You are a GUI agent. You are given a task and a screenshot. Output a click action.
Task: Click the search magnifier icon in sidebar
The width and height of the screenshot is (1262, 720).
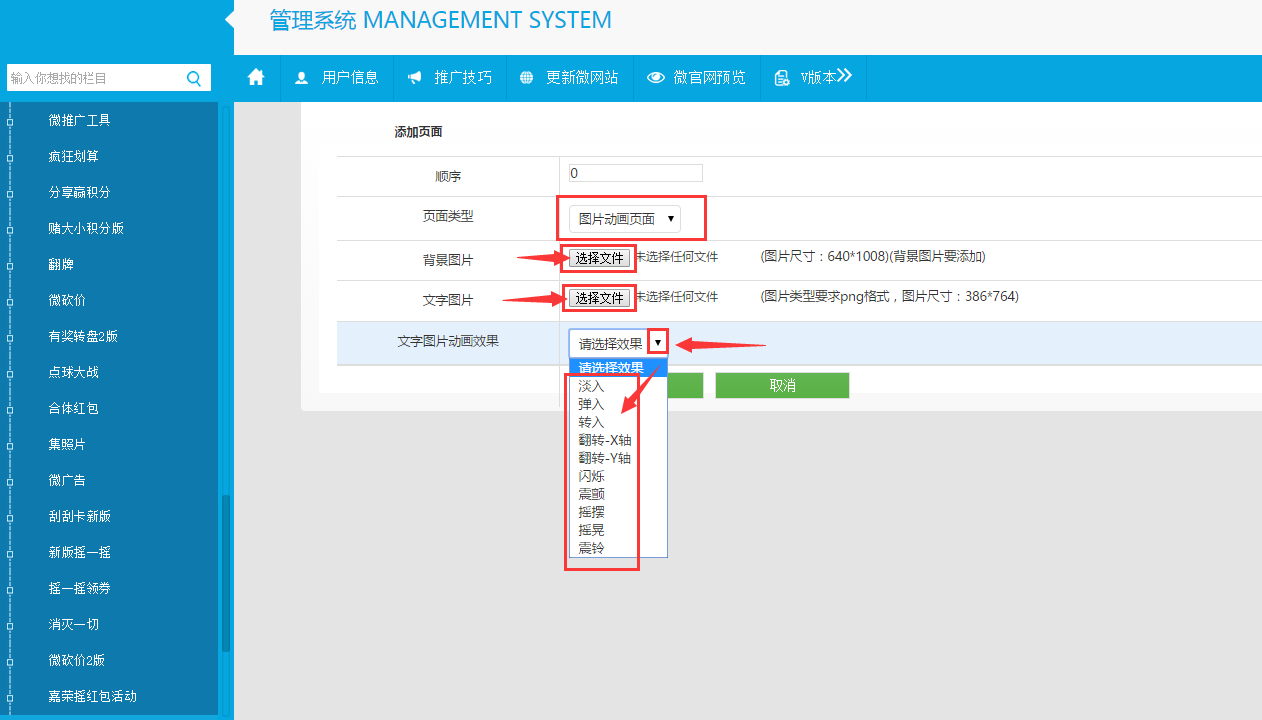(x=194, y=78)
